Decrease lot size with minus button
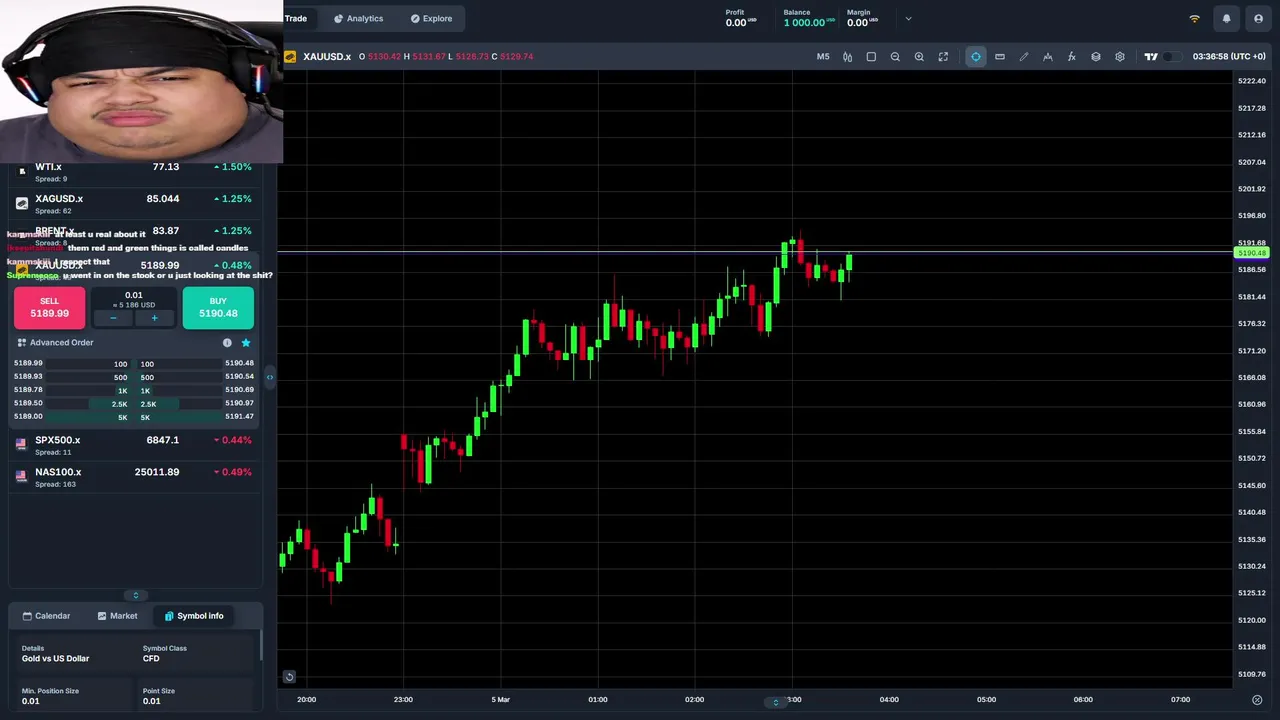The height and width of the screenshot is (720, 1280). click(113, 318)
